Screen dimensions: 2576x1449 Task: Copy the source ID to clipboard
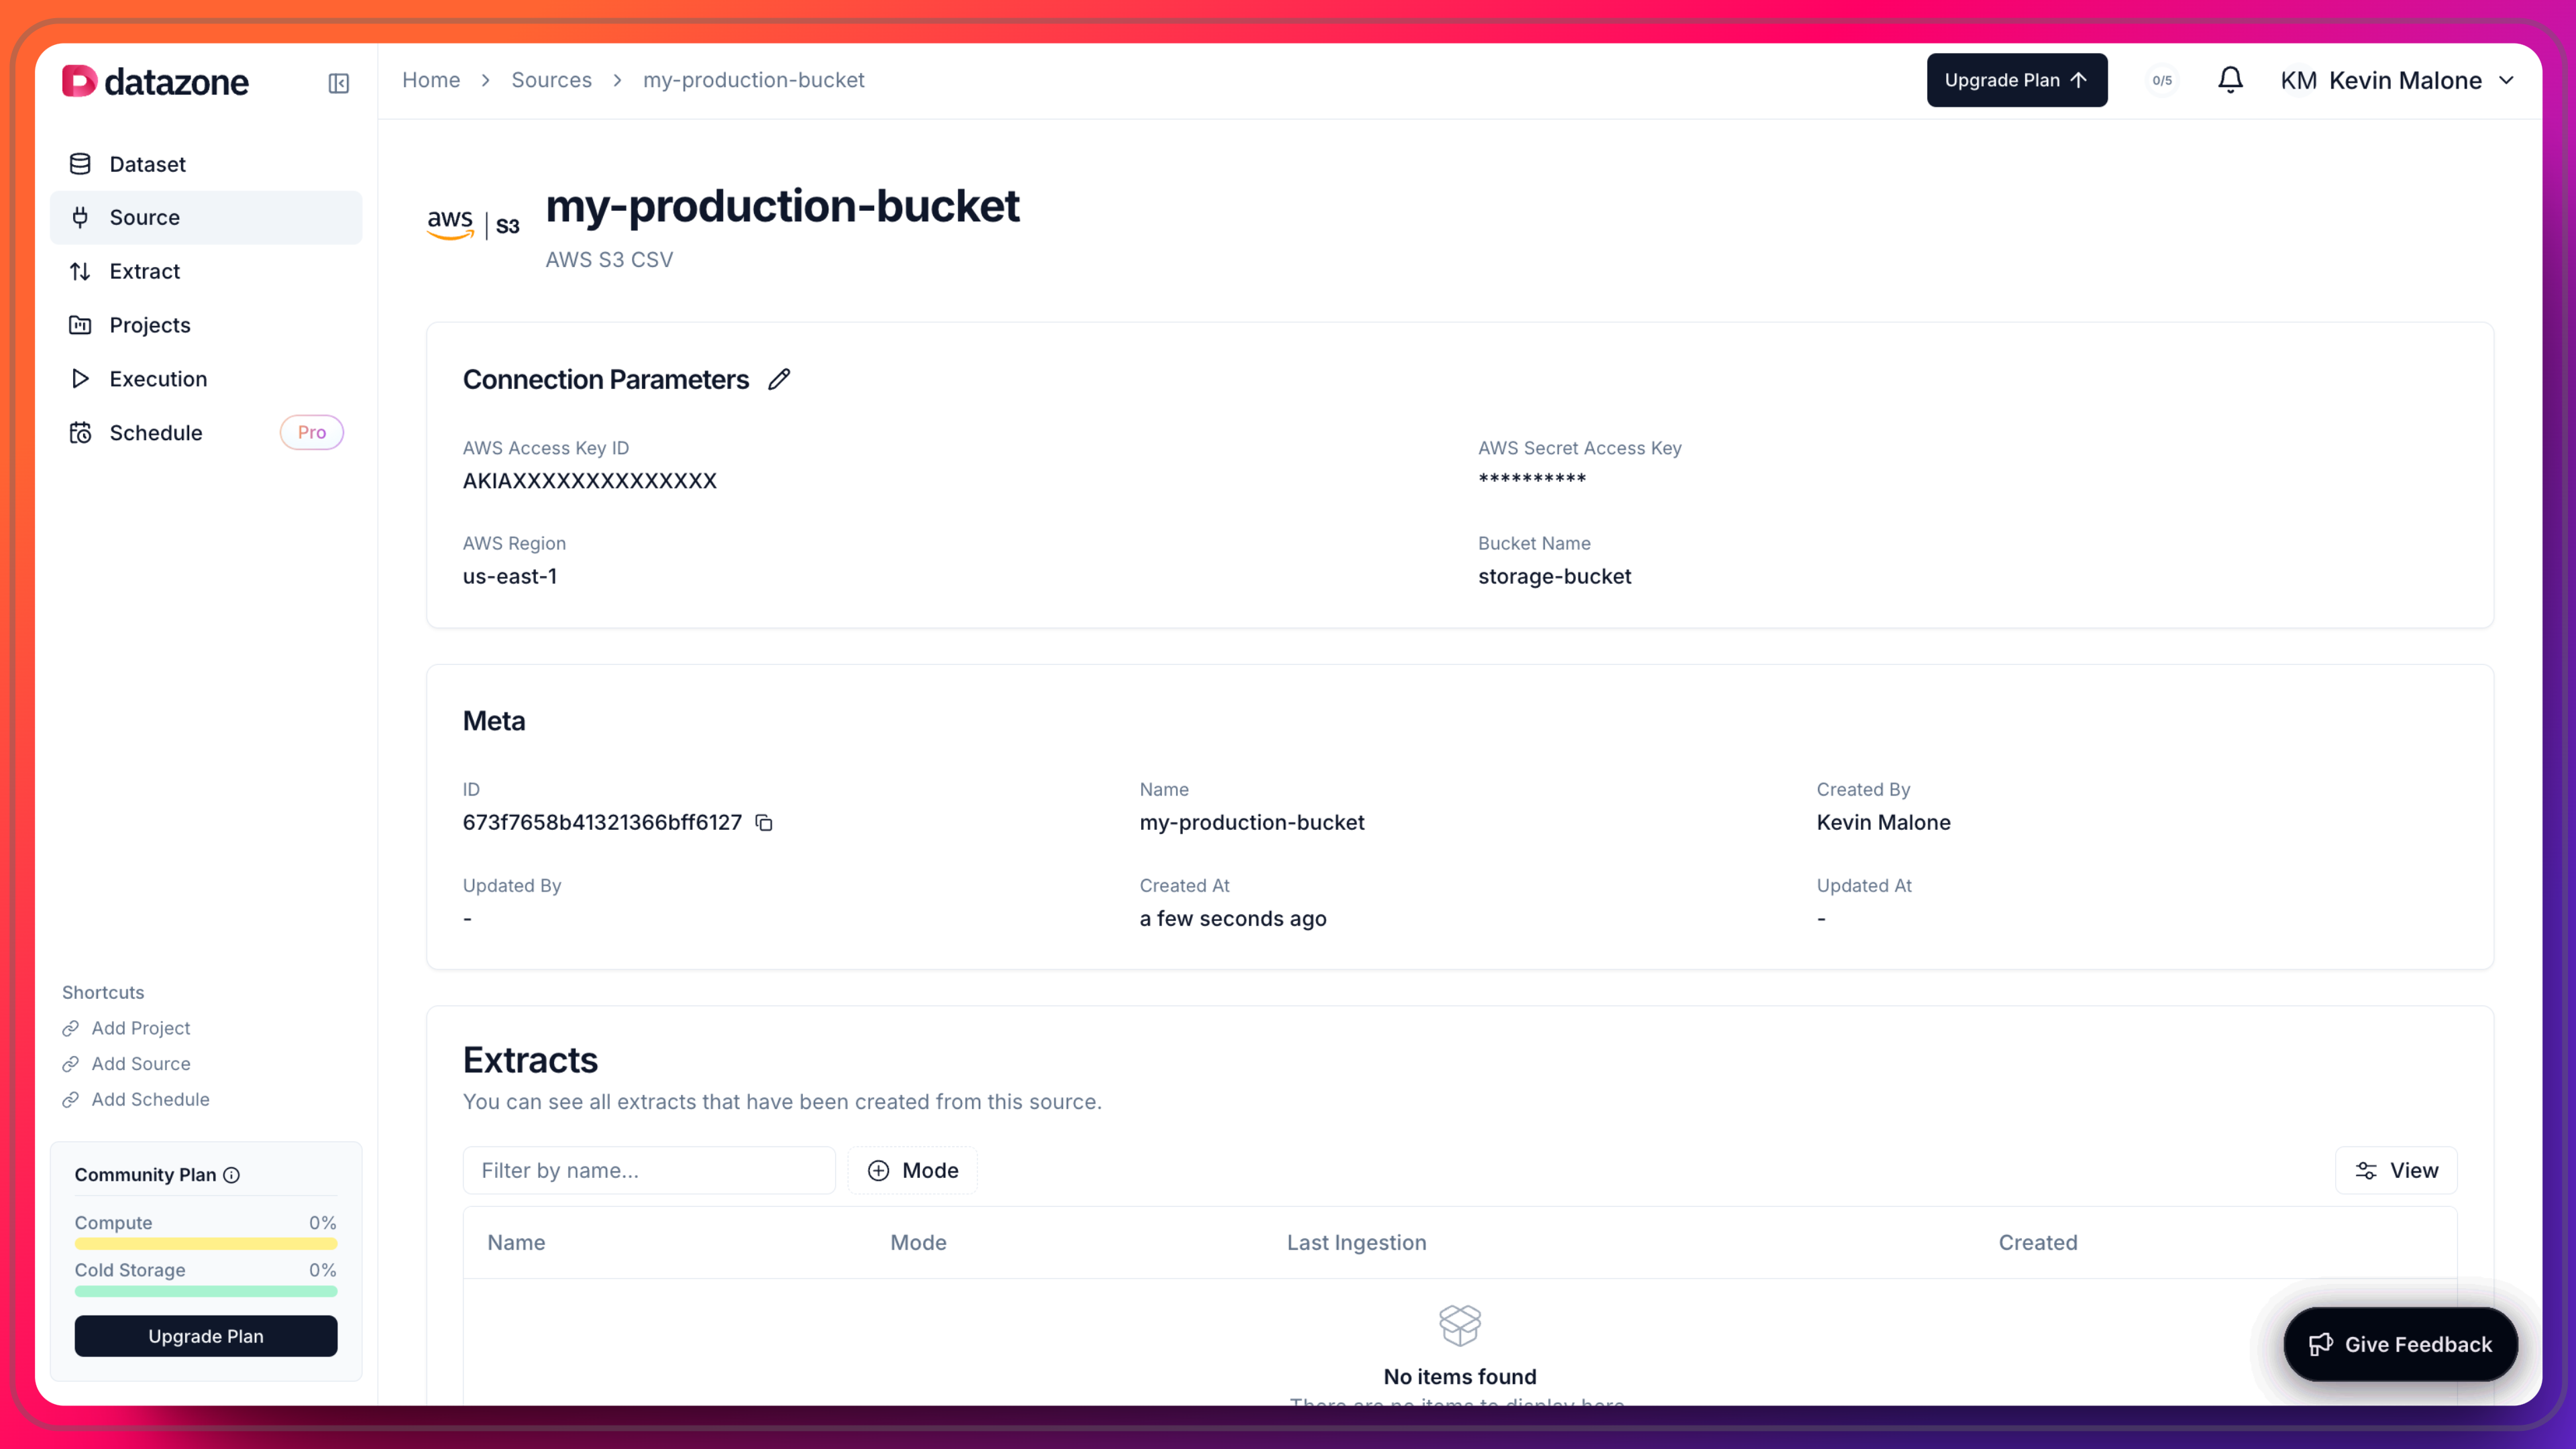click(764, 823)
